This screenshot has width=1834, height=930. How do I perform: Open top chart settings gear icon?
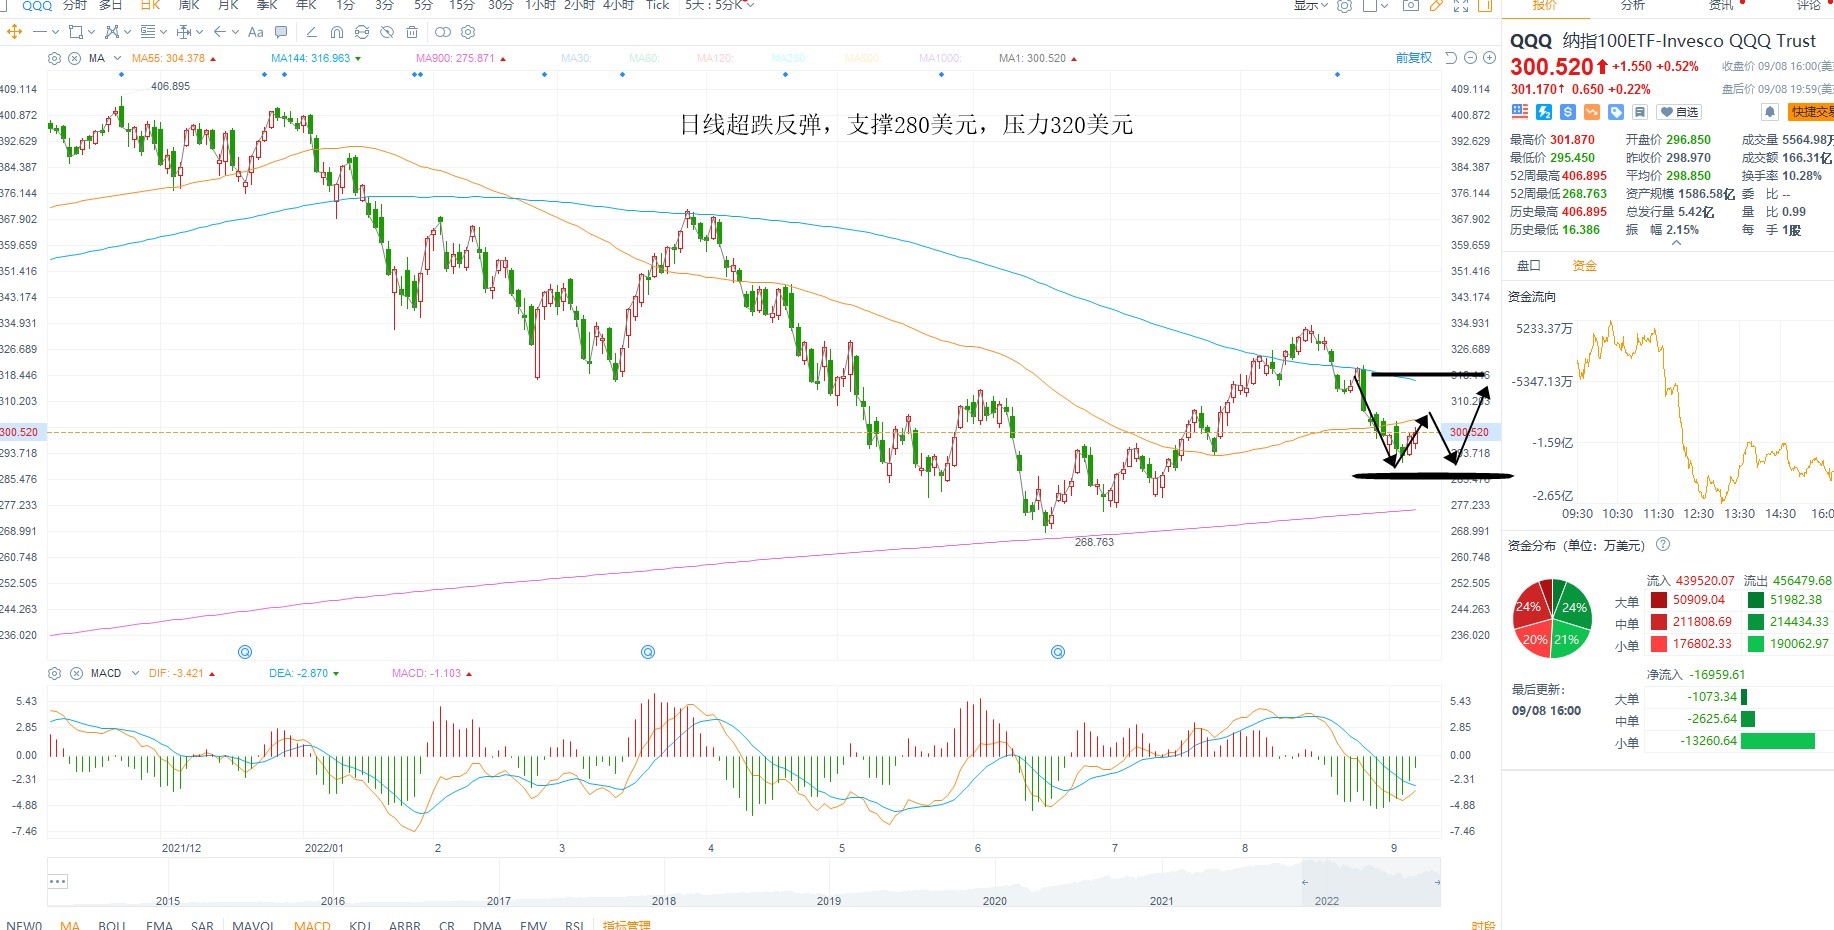[1345, 5]
